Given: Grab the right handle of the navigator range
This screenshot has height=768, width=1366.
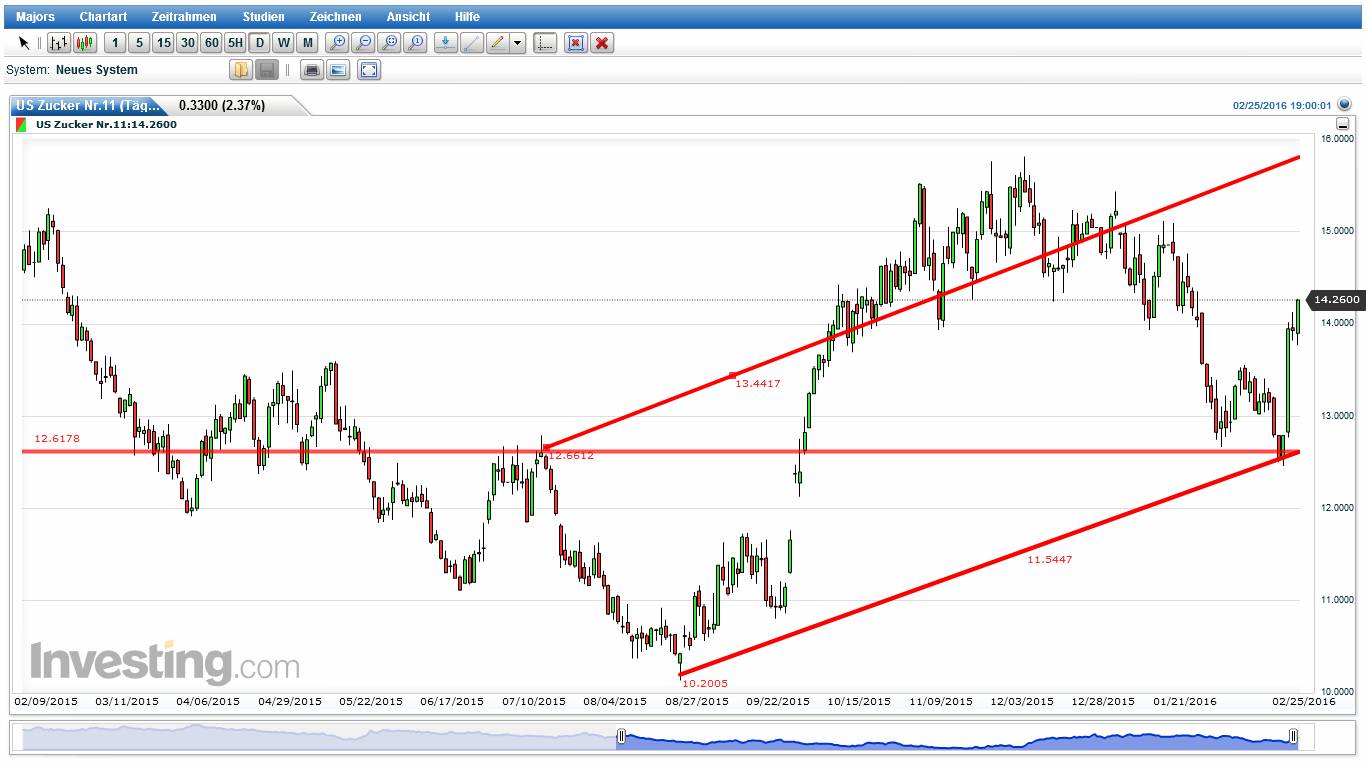Looking at the screenshot, I should tap(1294, 737).
